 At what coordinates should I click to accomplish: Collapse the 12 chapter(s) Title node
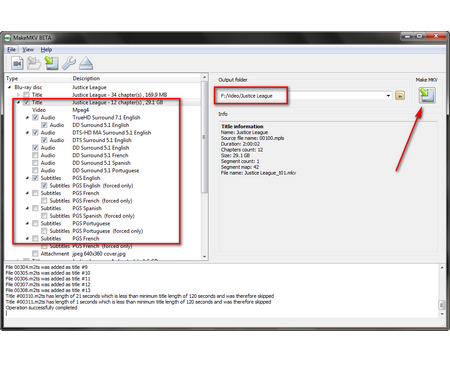(x=18, y=102)
